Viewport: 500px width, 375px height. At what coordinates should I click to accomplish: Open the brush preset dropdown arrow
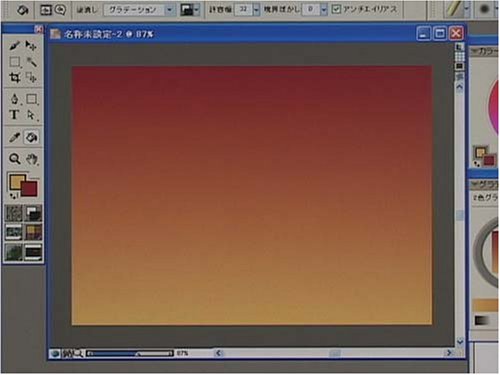click(467, 9)
